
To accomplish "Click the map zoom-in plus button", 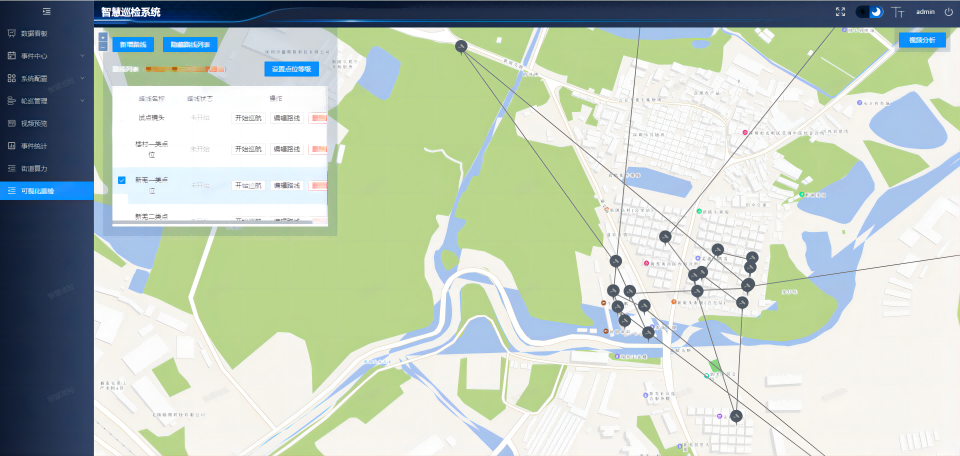I will coord(103,36).
